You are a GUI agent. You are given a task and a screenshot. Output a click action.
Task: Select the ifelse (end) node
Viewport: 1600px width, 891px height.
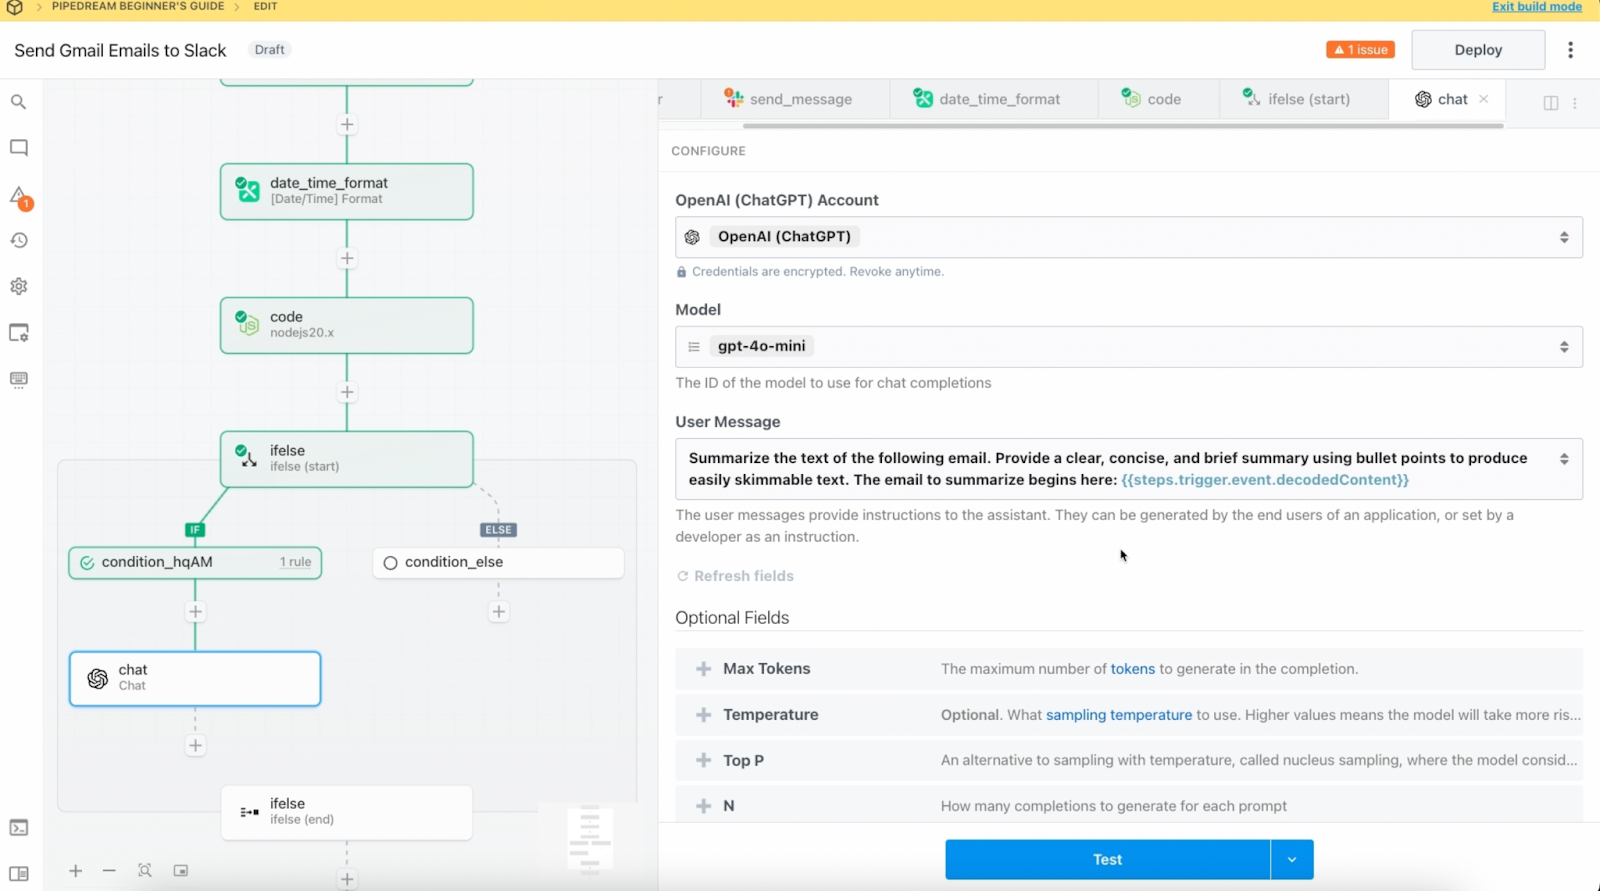click(347, 812)
